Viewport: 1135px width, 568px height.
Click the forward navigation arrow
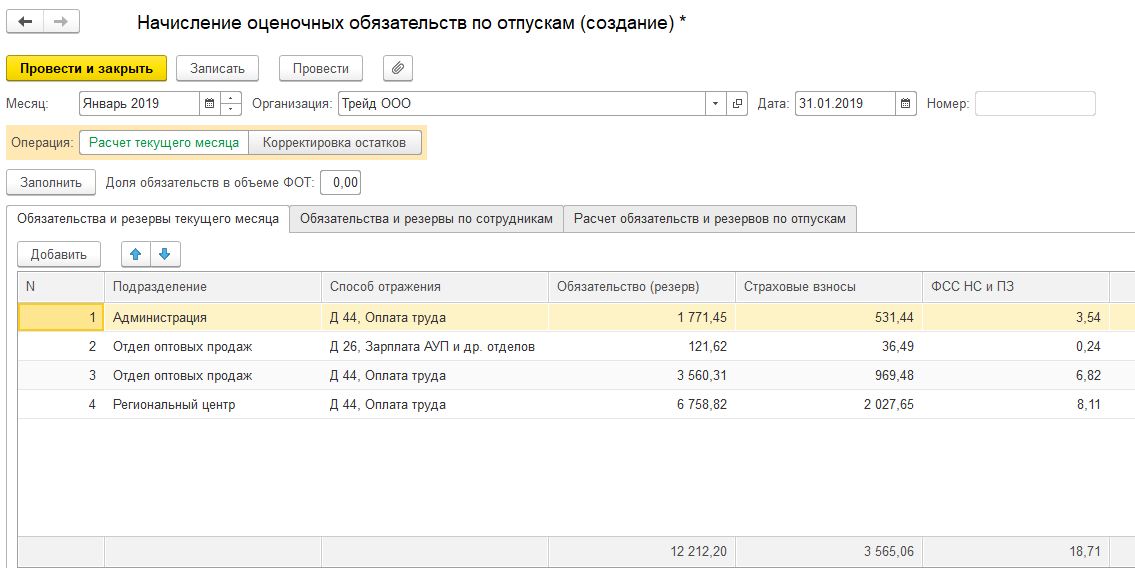(61, 21)
